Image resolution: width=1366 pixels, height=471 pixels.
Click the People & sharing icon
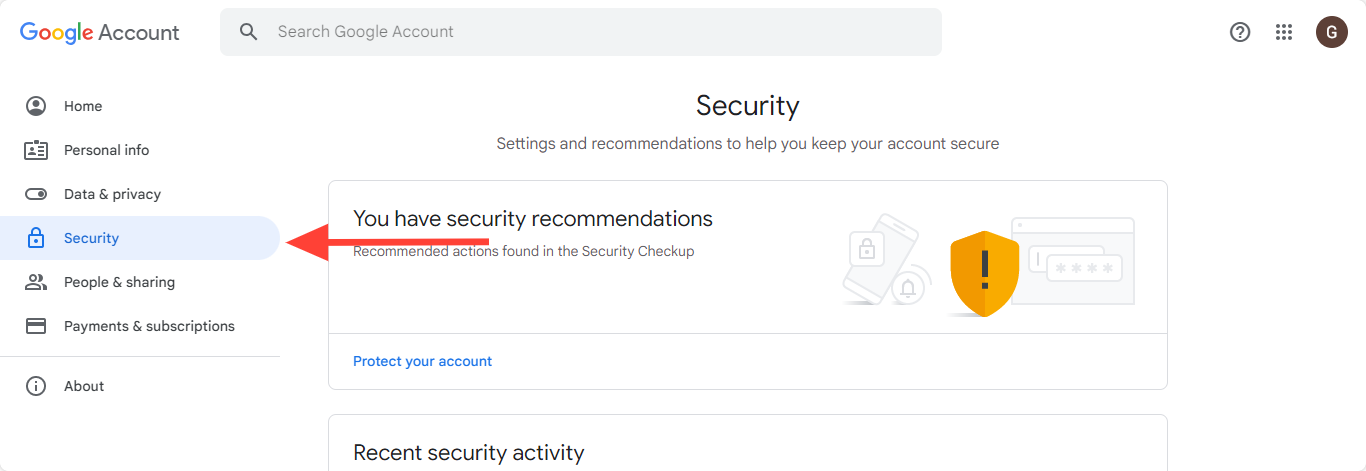coord(36,282)
